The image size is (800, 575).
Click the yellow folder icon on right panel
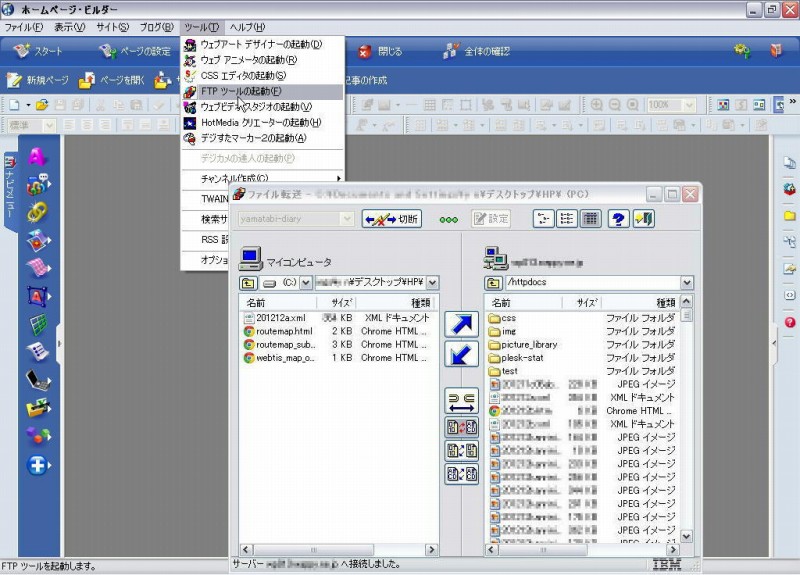tap(789, 215)
